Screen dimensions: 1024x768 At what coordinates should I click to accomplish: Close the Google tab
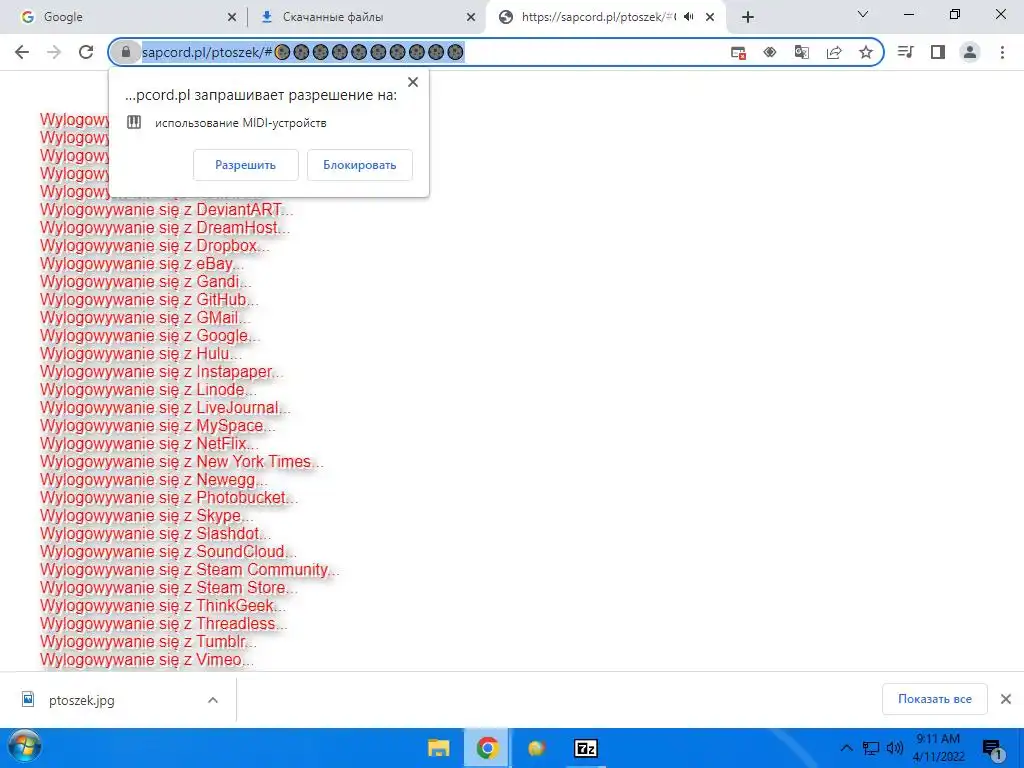(232, 18)
